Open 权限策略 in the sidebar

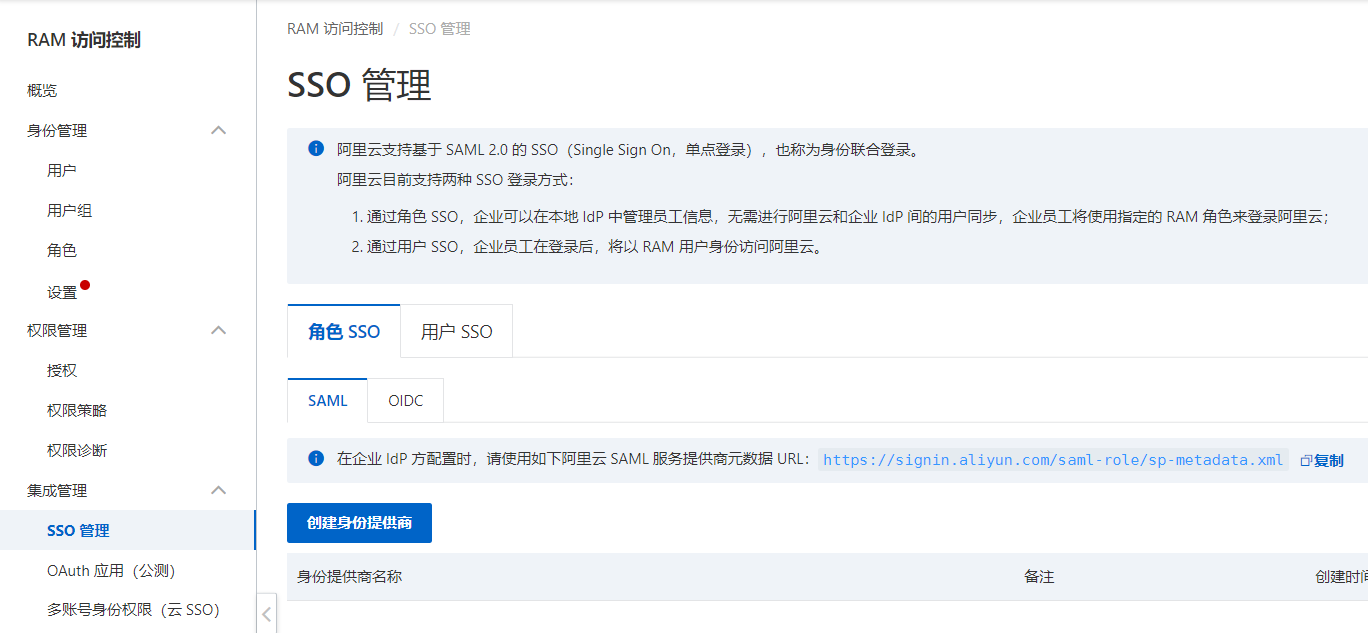point(77,410)
